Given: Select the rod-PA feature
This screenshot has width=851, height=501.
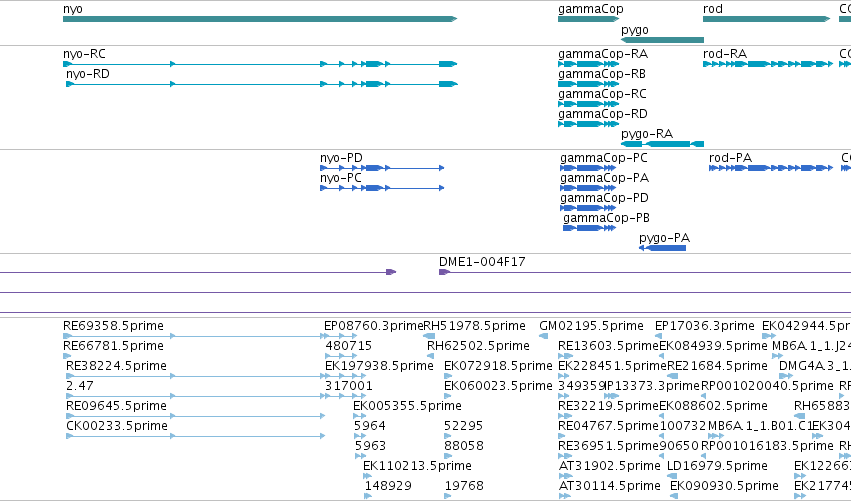Looking at the screenshot, I should pos(771,168).
